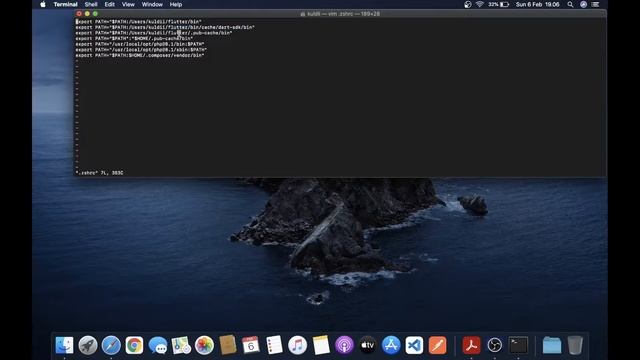This screenshot has width=640, height=360.
Task: Open Notification Center list icon
Action: (596, 4)
